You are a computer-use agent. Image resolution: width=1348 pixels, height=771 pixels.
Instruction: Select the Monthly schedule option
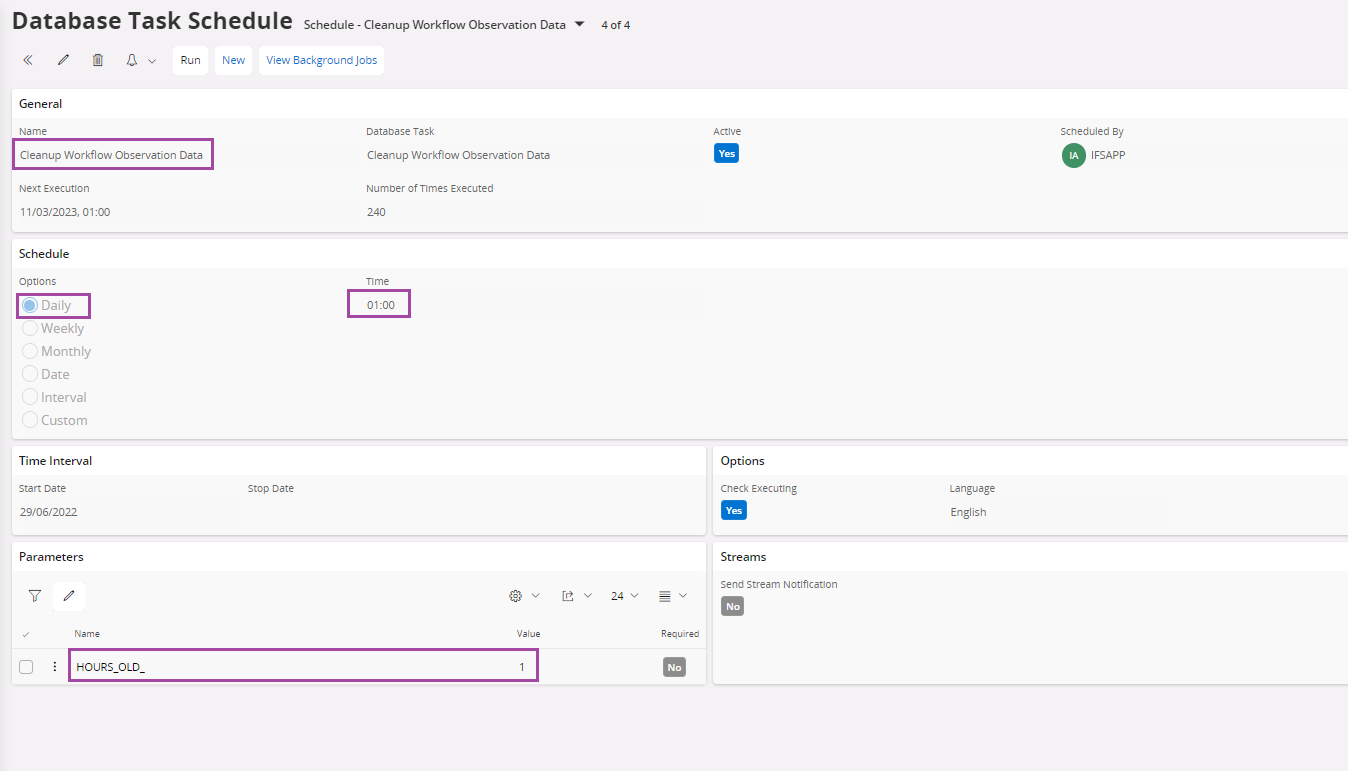[x=30, y=351]
